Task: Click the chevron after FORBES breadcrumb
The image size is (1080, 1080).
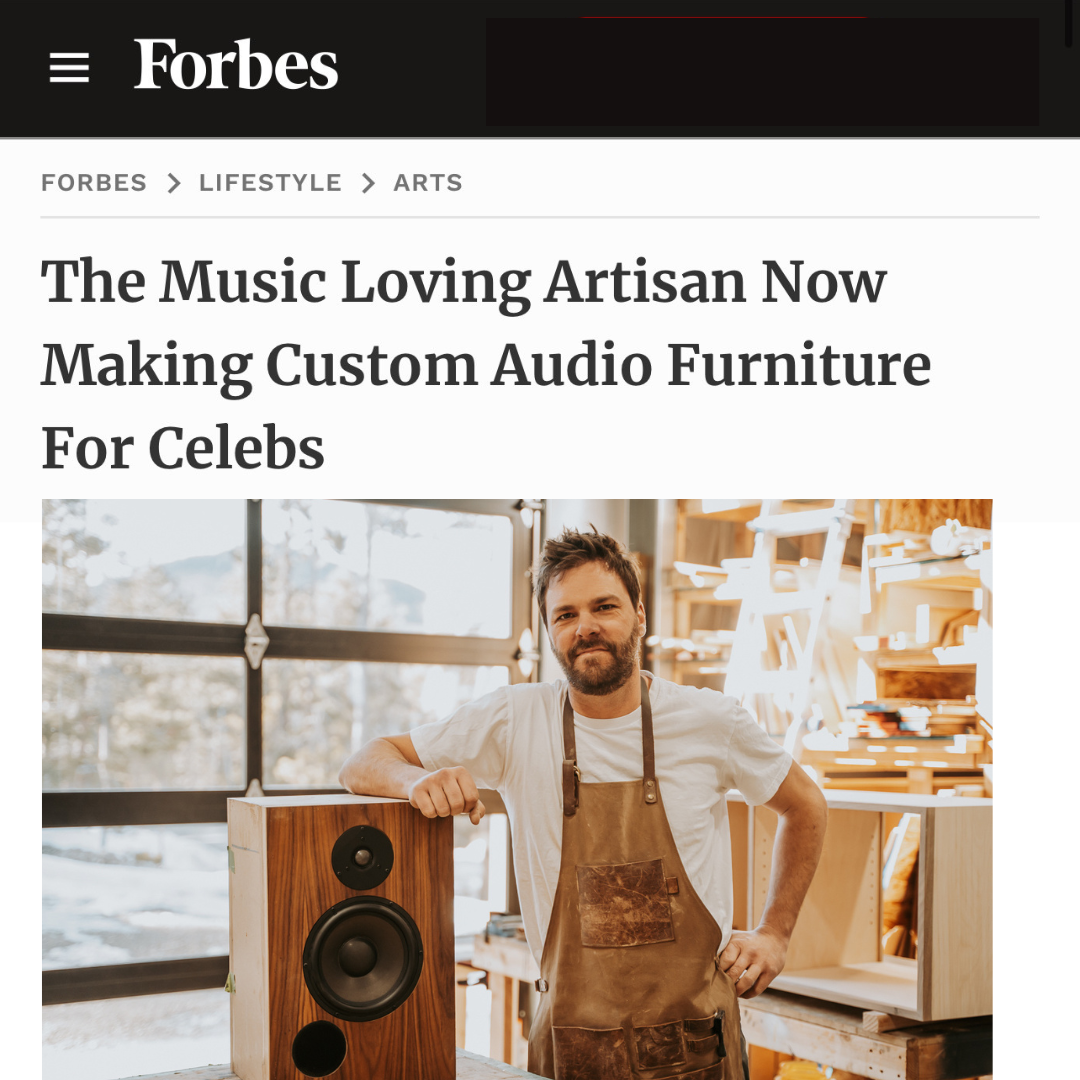Action: [x=174, y=183]
